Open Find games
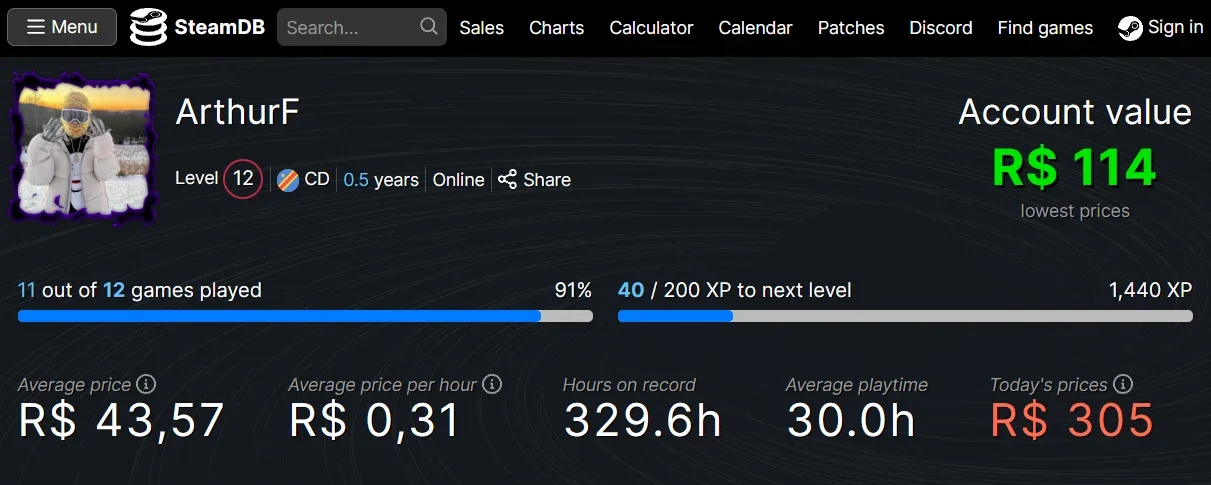The width and height of the screenshot is (1211, 485). coord(1045,28)
